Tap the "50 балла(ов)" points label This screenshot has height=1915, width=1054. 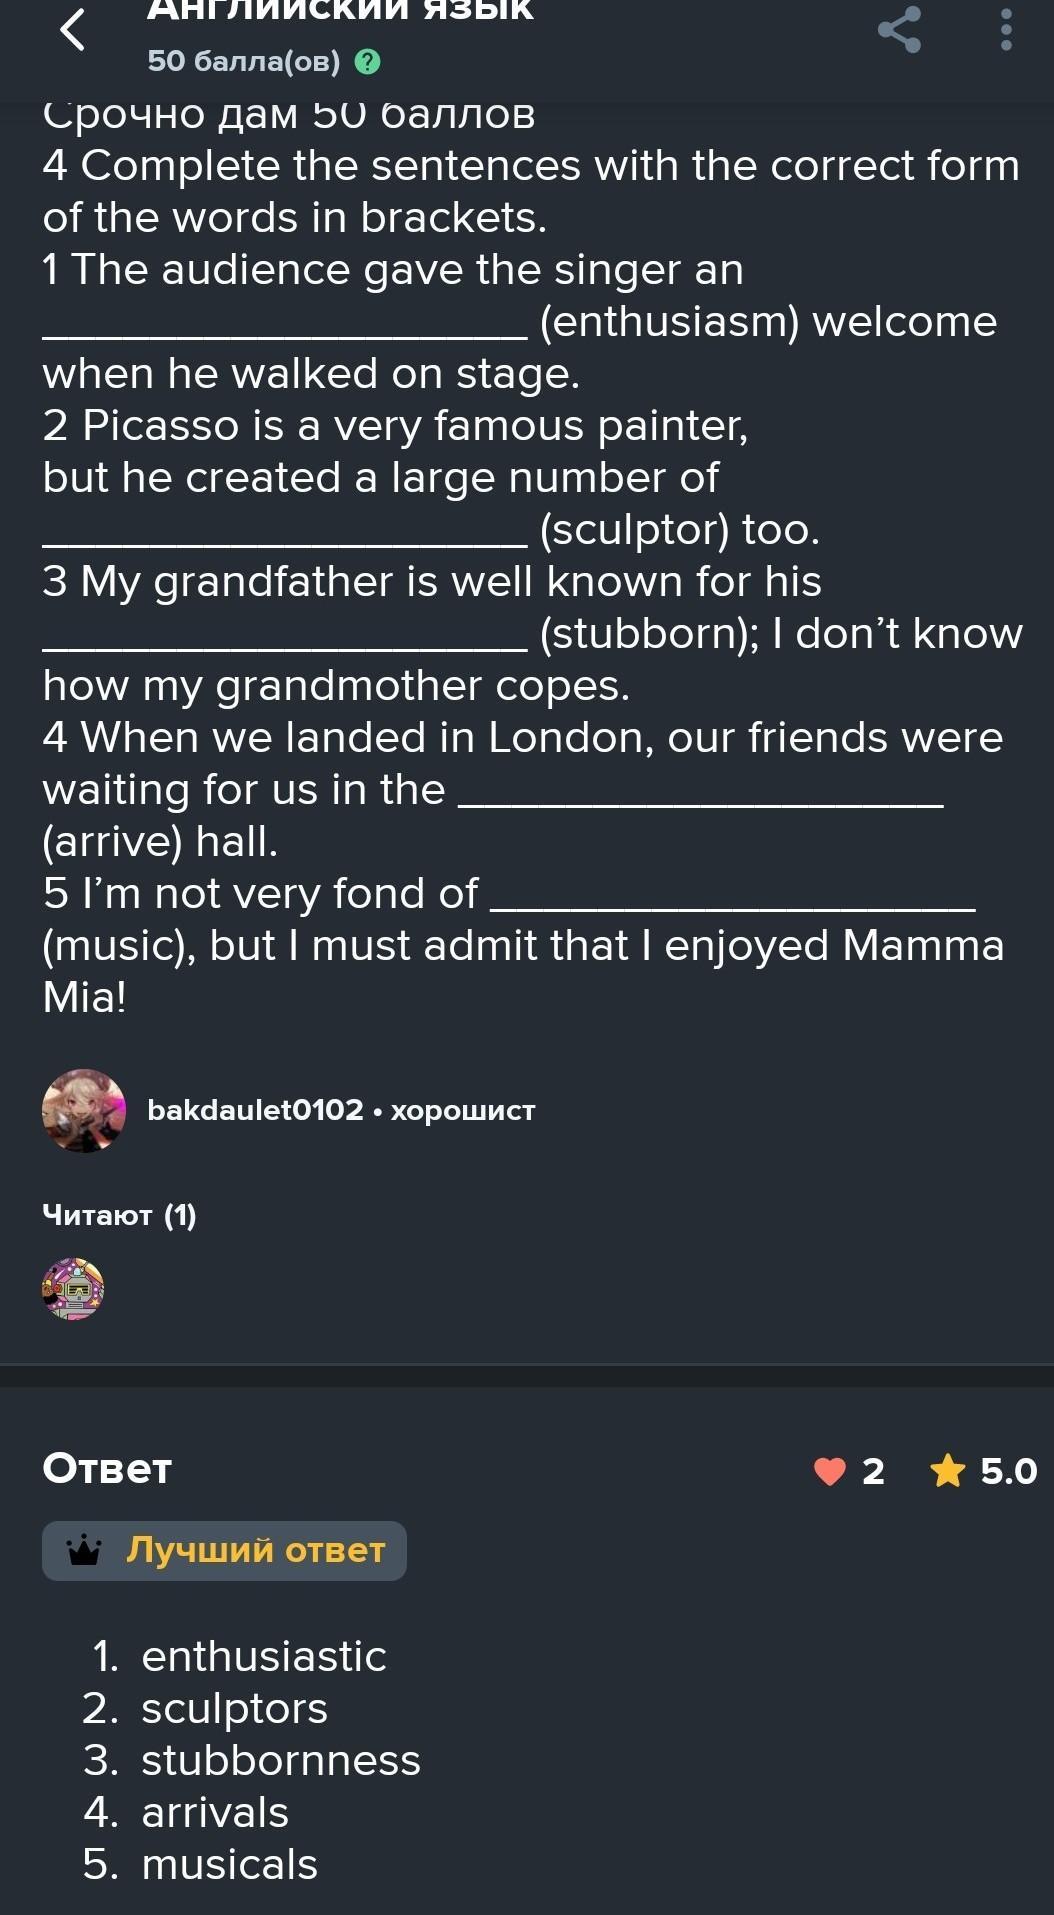pyautogui.click(x=243, y=62)
